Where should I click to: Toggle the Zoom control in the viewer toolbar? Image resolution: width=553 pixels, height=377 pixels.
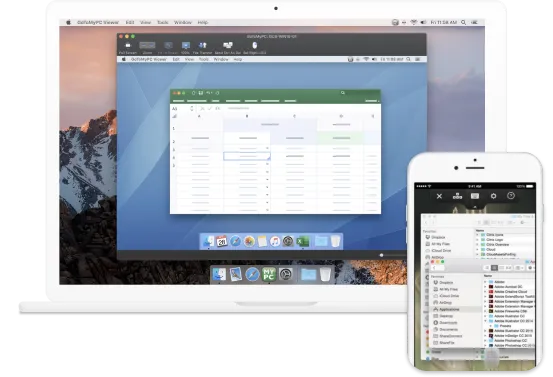coord(147,45)
